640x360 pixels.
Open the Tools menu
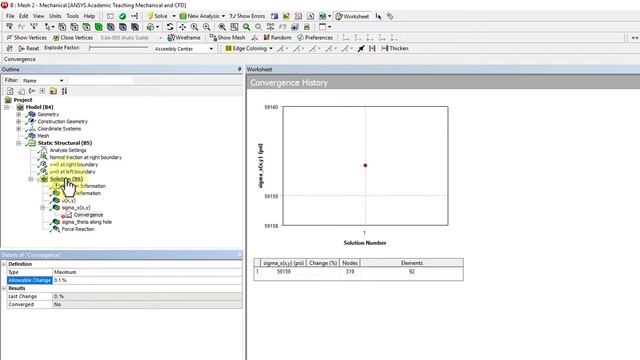click(73, 16)
